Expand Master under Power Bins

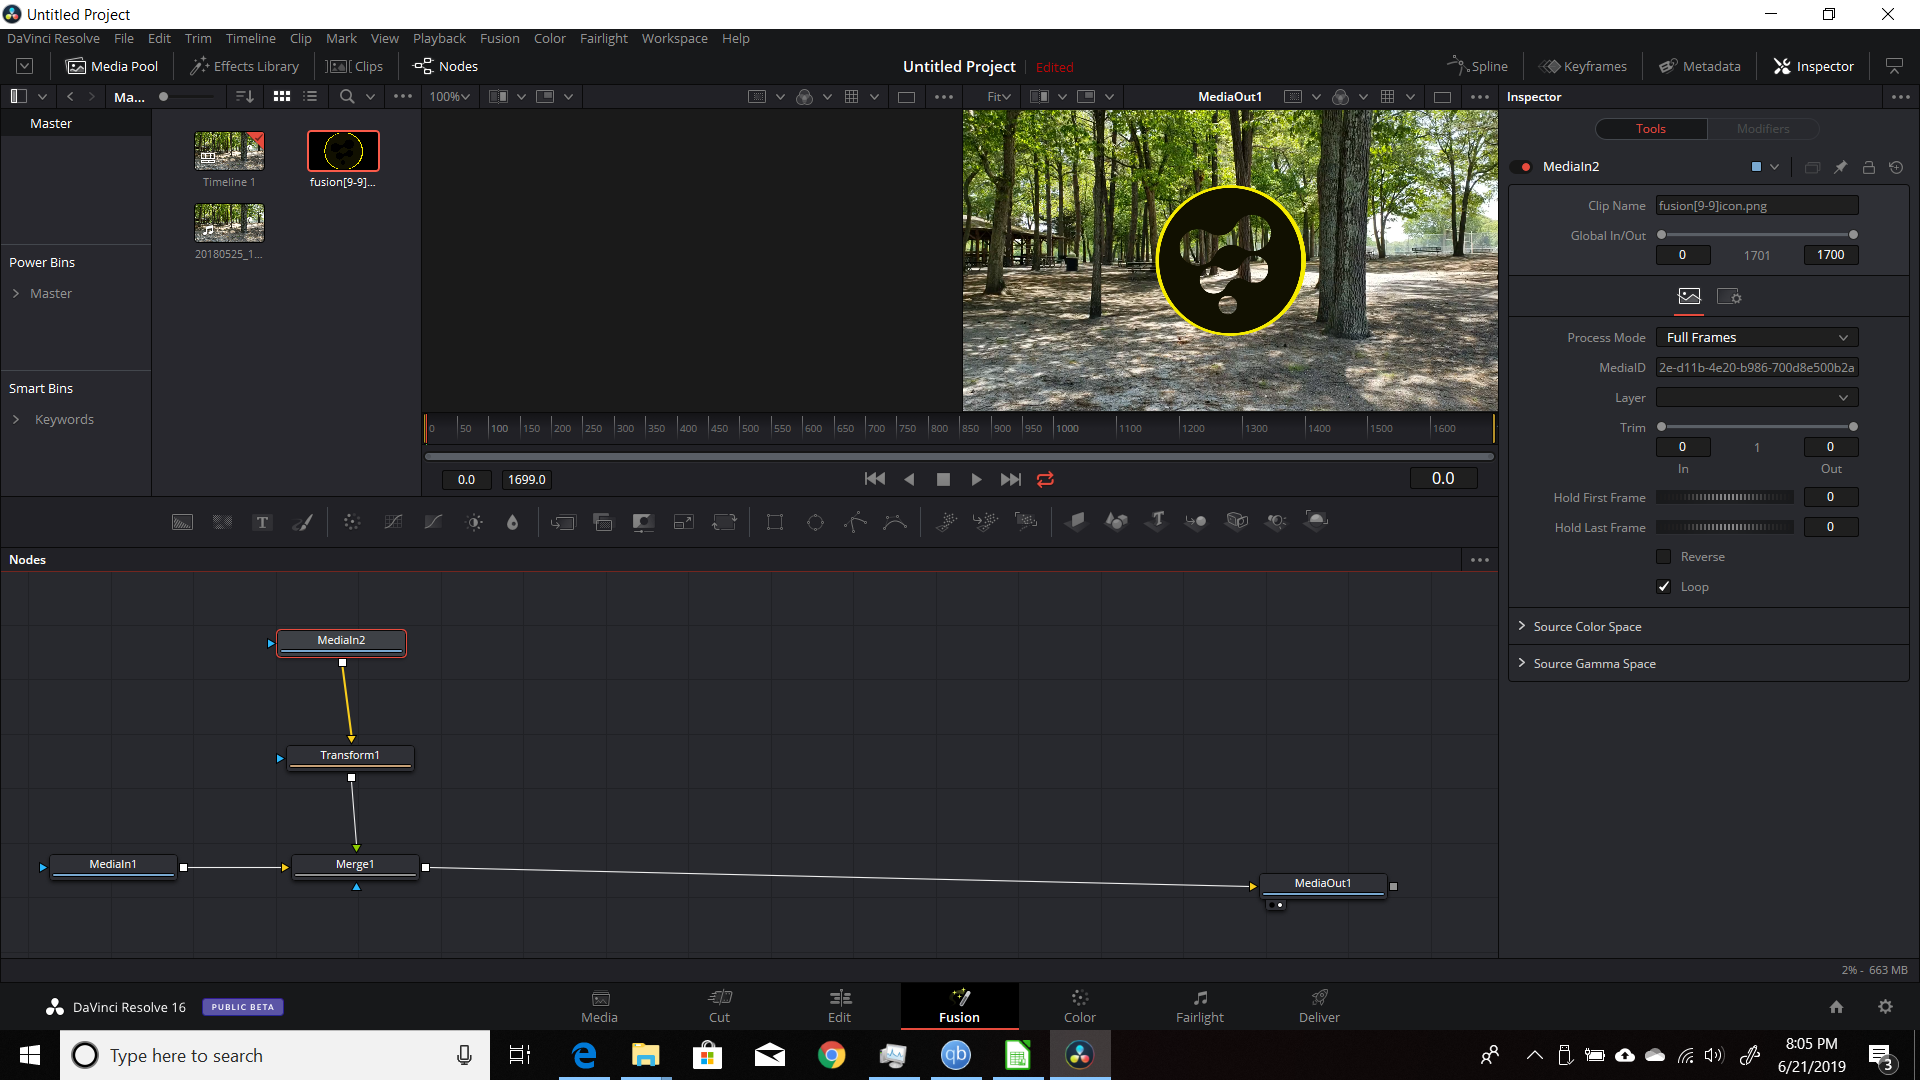[16, 294]
